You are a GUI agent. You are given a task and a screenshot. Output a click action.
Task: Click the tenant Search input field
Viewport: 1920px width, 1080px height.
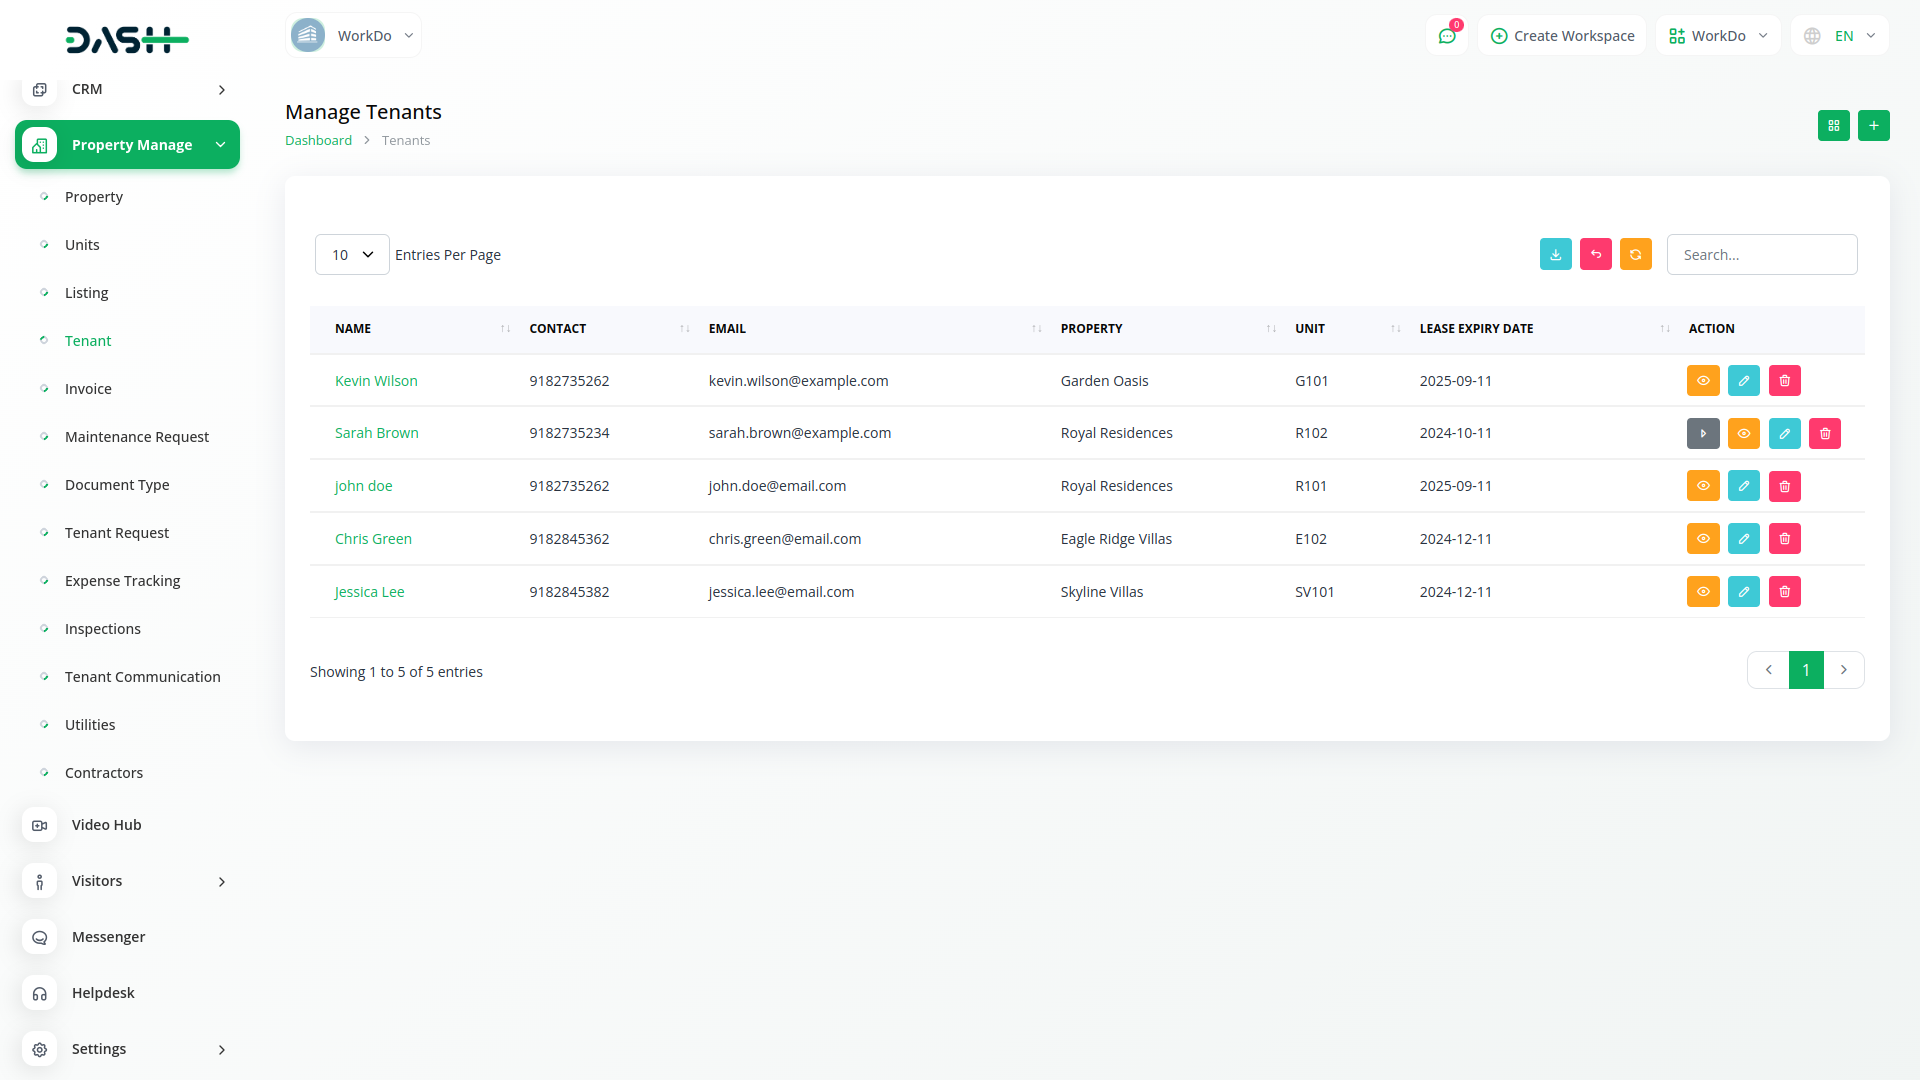pos(1761,255)
